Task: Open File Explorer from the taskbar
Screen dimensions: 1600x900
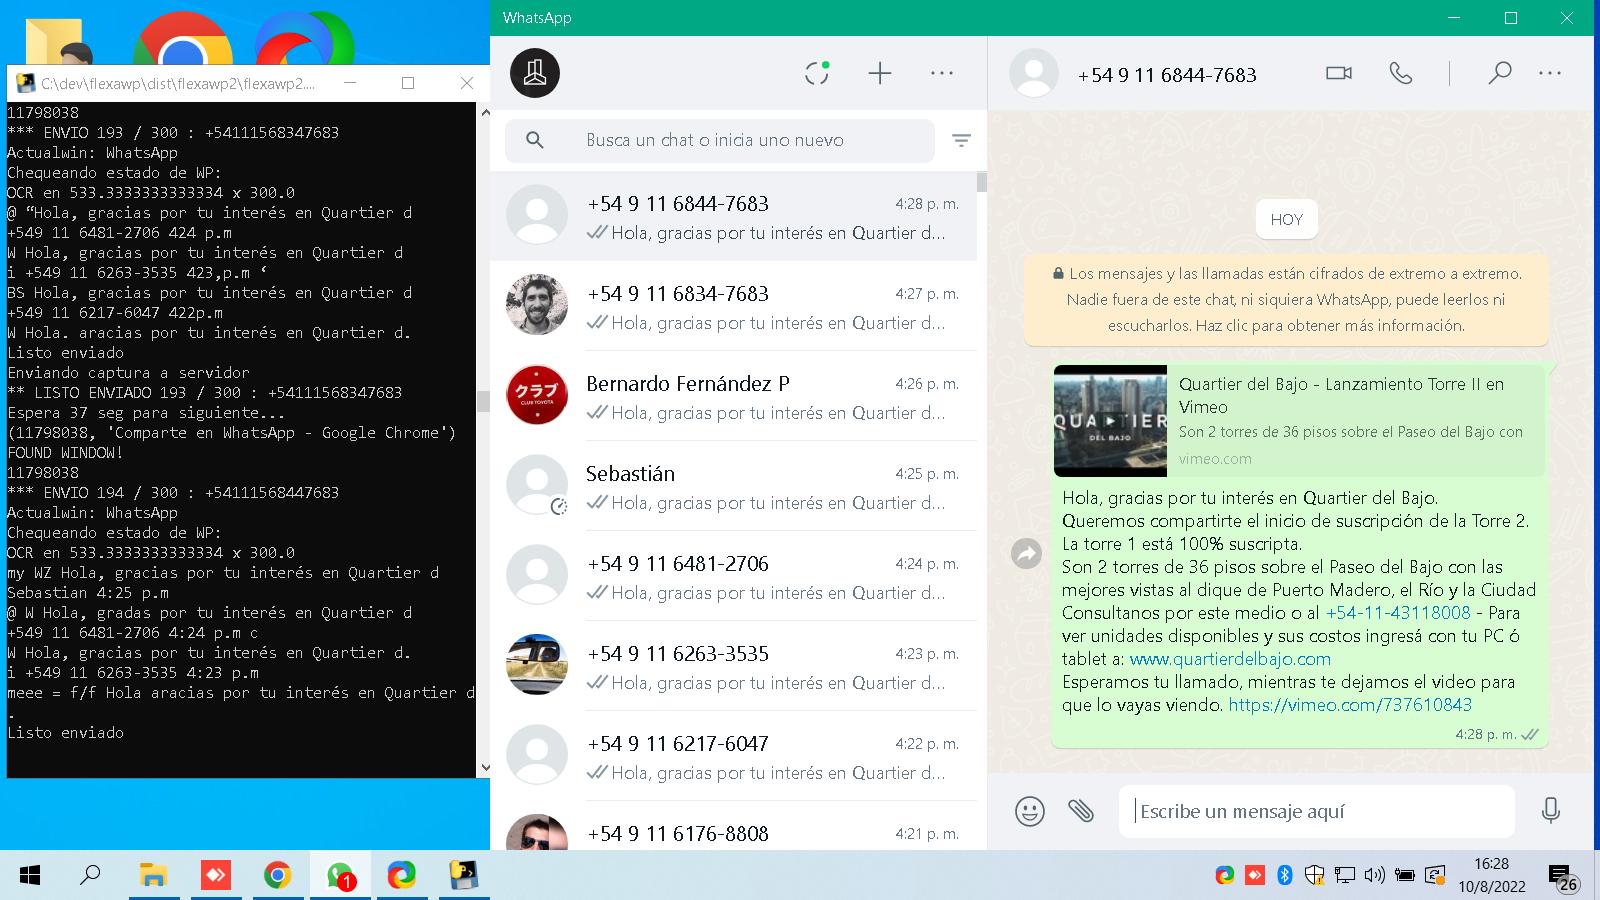Action: [x=153, y=876]
